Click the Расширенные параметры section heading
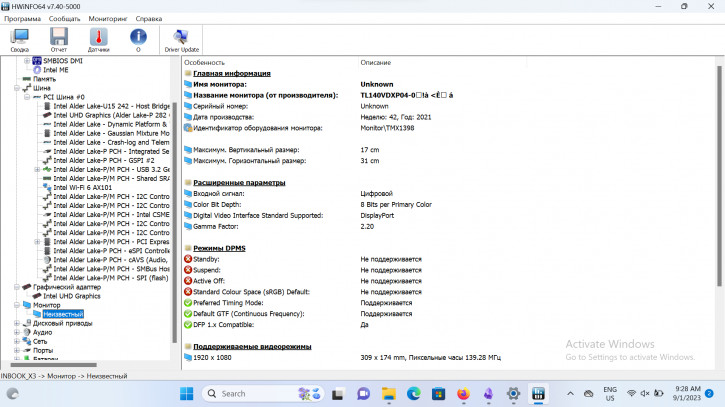This screenshot has width=725, height=407. pyautogui.click(x=239, y=183)
